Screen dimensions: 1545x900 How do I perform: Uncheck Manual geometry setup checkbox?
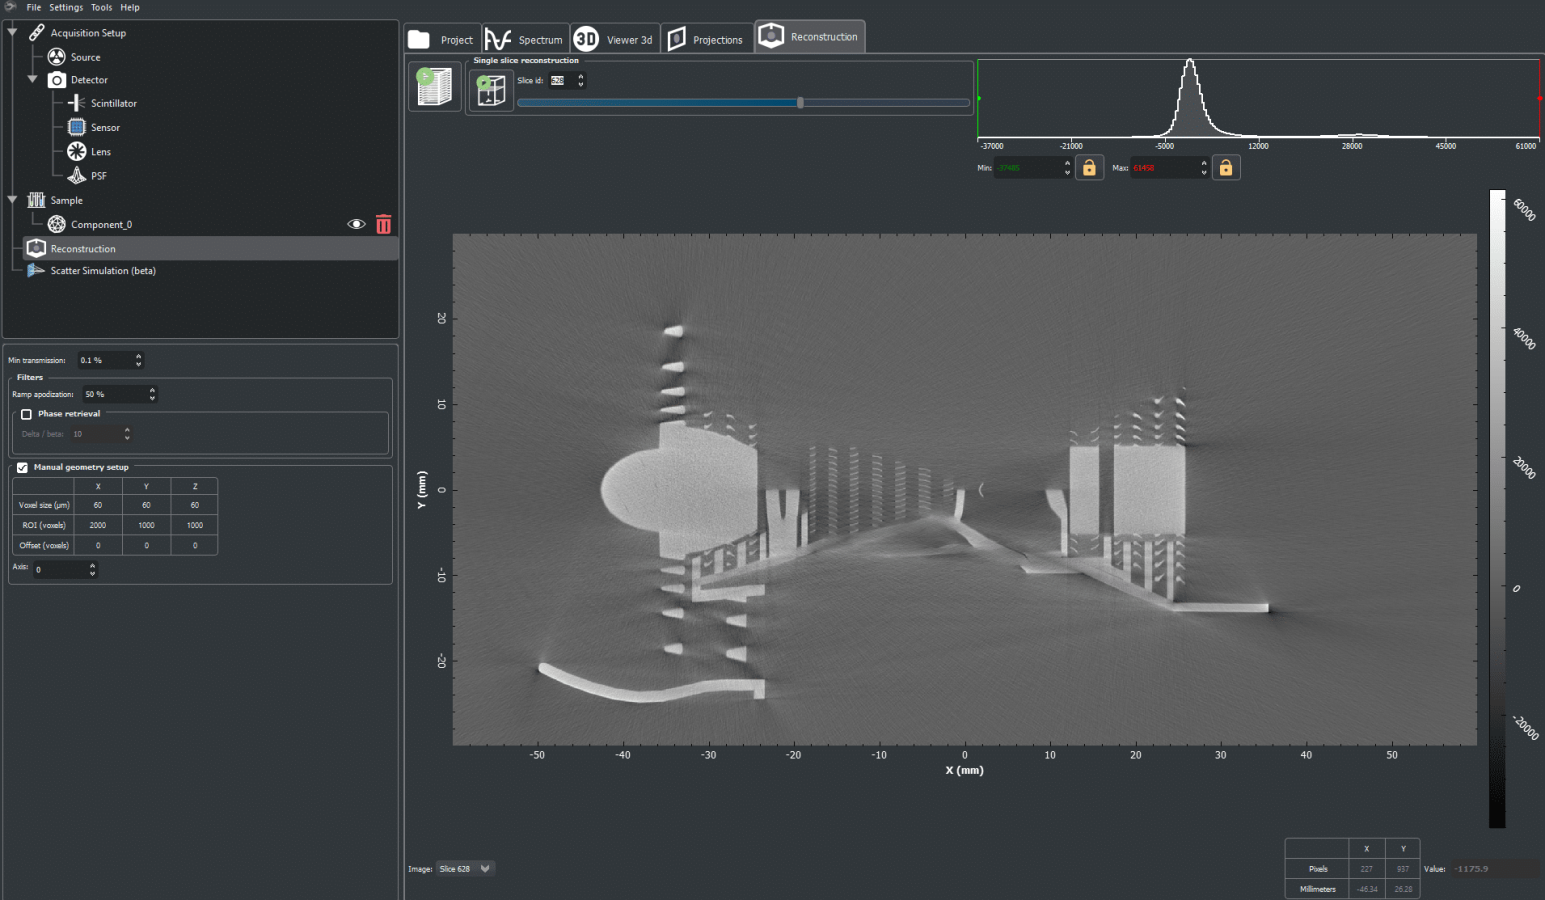[22, 467]
